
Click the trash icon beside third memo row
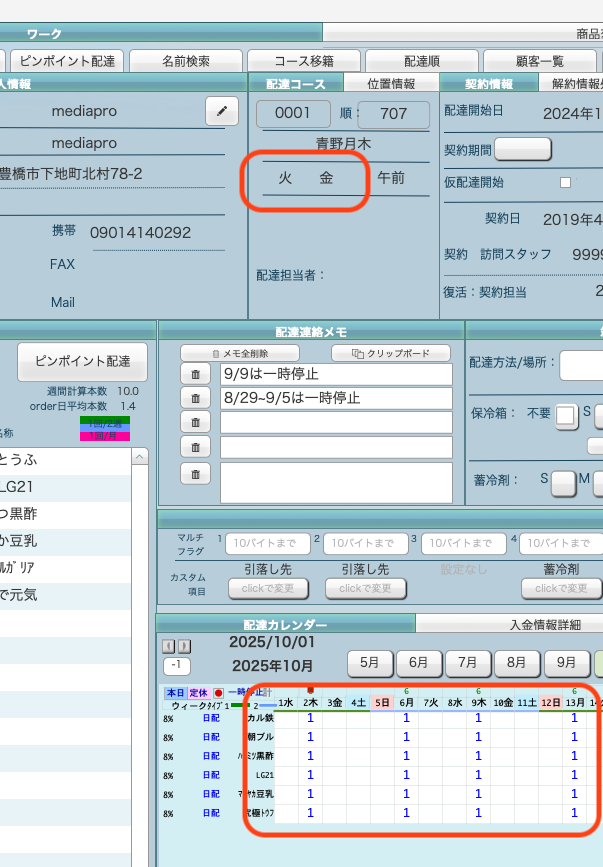pos(195,423)
